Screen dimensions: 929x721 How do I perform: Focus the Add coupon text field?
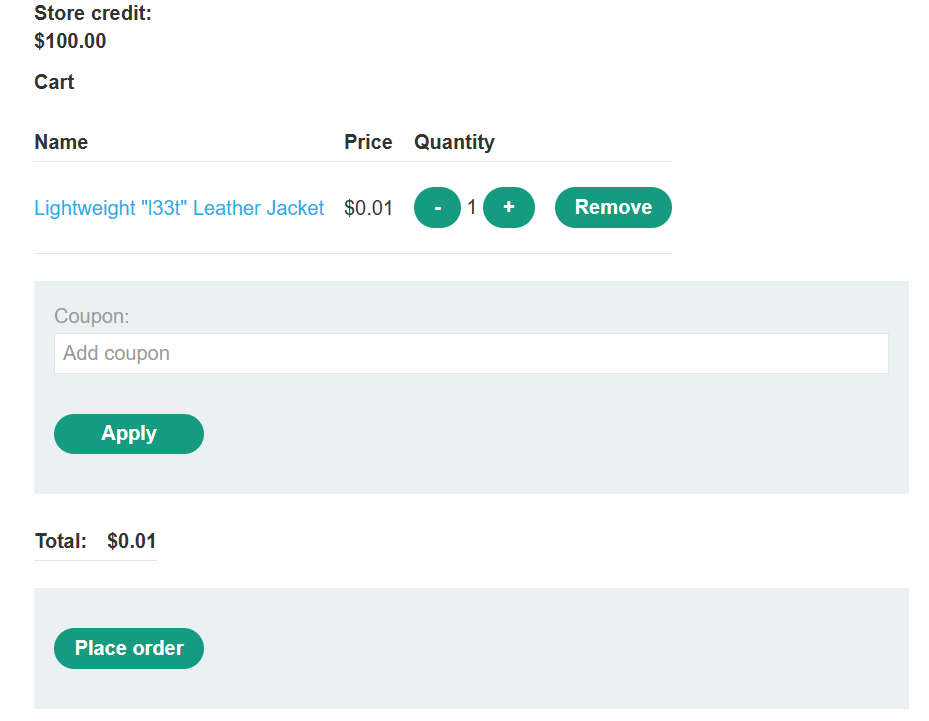click(471, 353)
